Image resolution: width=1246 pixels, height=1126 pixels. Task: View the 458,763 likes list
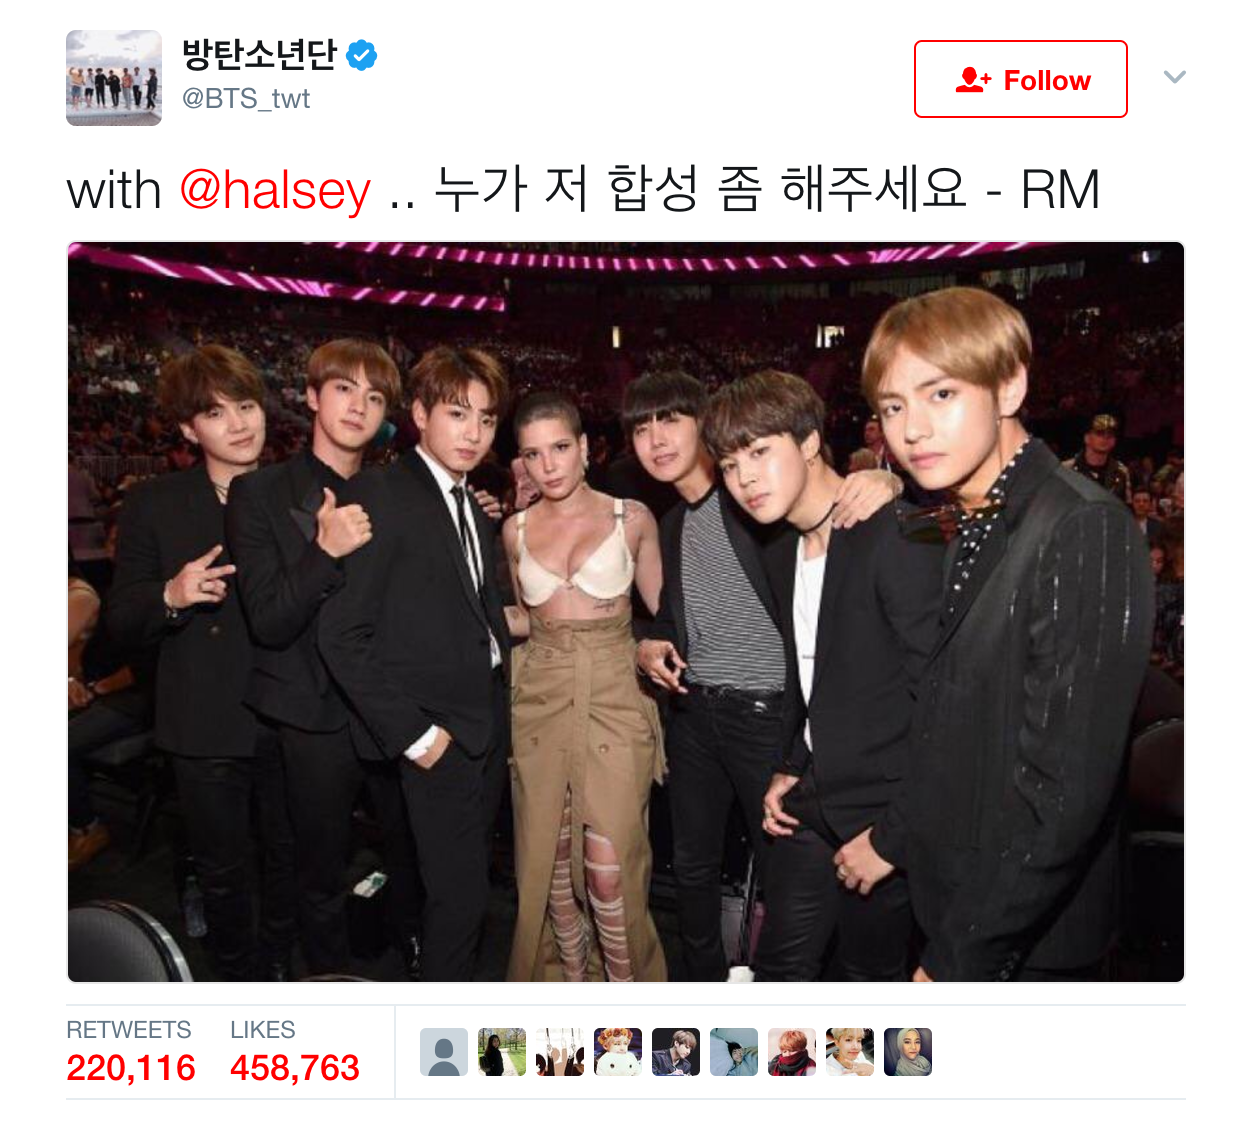pos(295,1052)
